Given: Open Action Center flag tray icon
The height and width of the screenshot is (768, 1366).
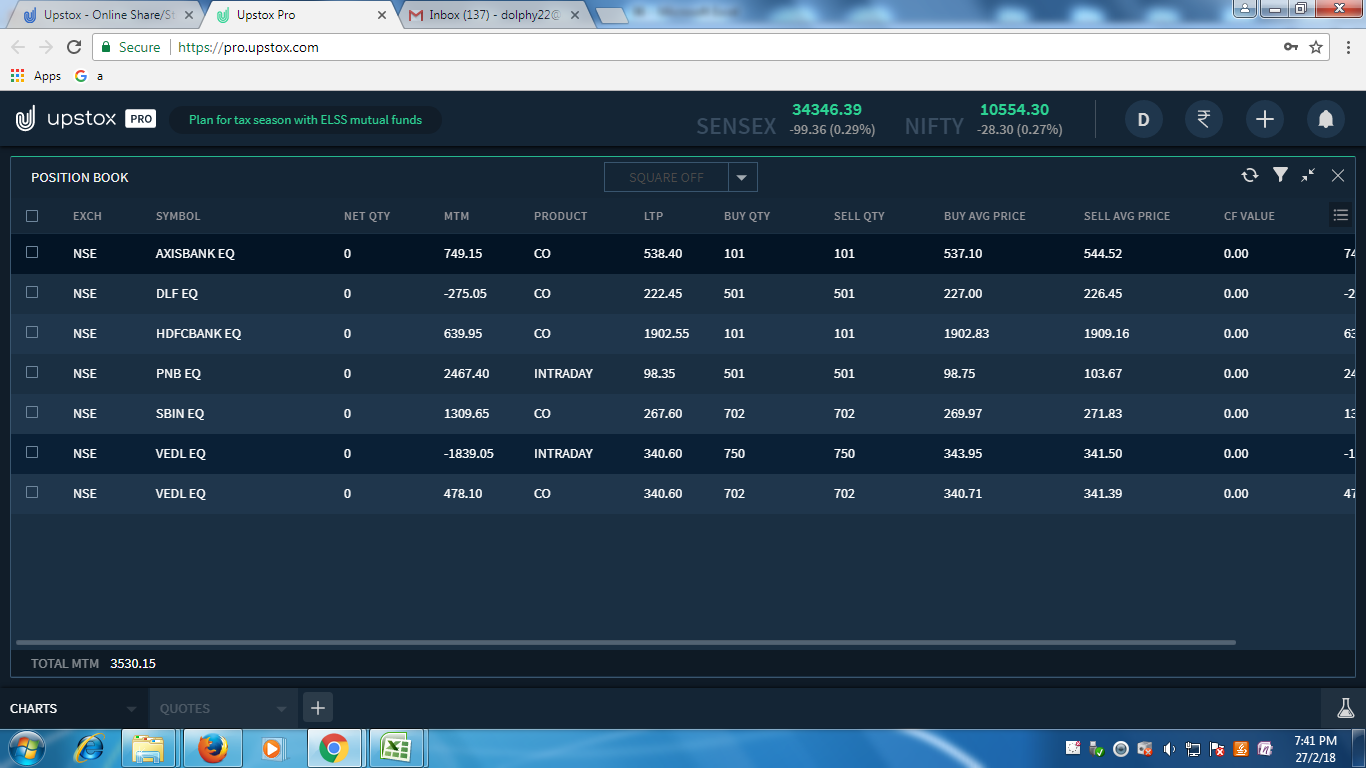Looking at the screenshot, I should [x=1217, y=748].
